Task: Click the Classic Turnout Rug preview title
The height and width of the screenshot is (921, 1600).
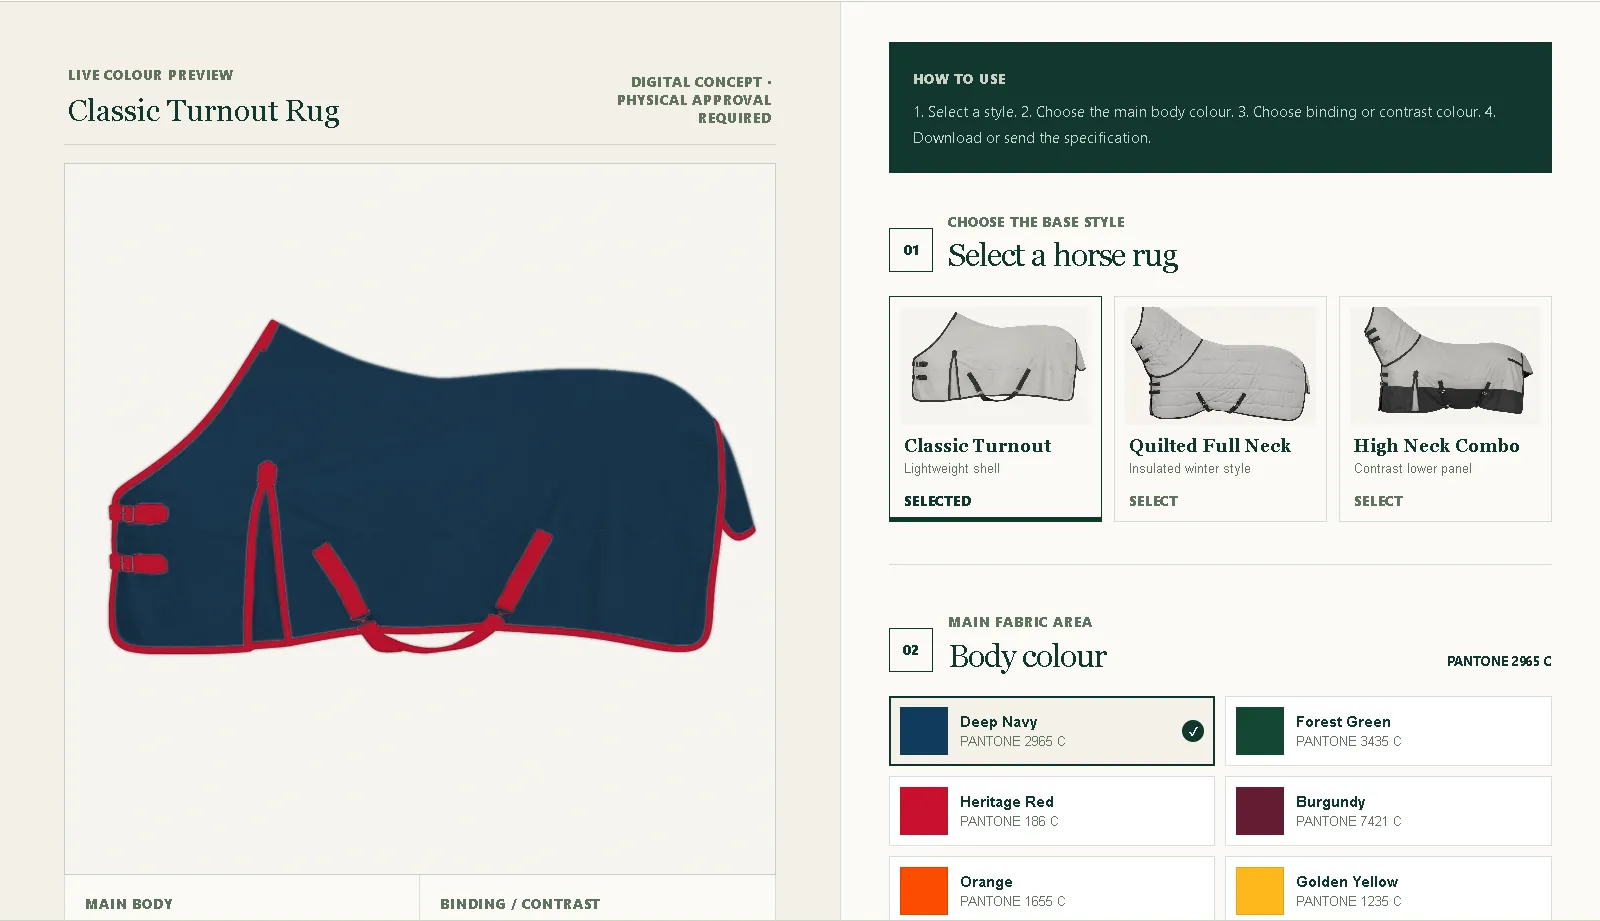Action: click(x=204, y=111)
